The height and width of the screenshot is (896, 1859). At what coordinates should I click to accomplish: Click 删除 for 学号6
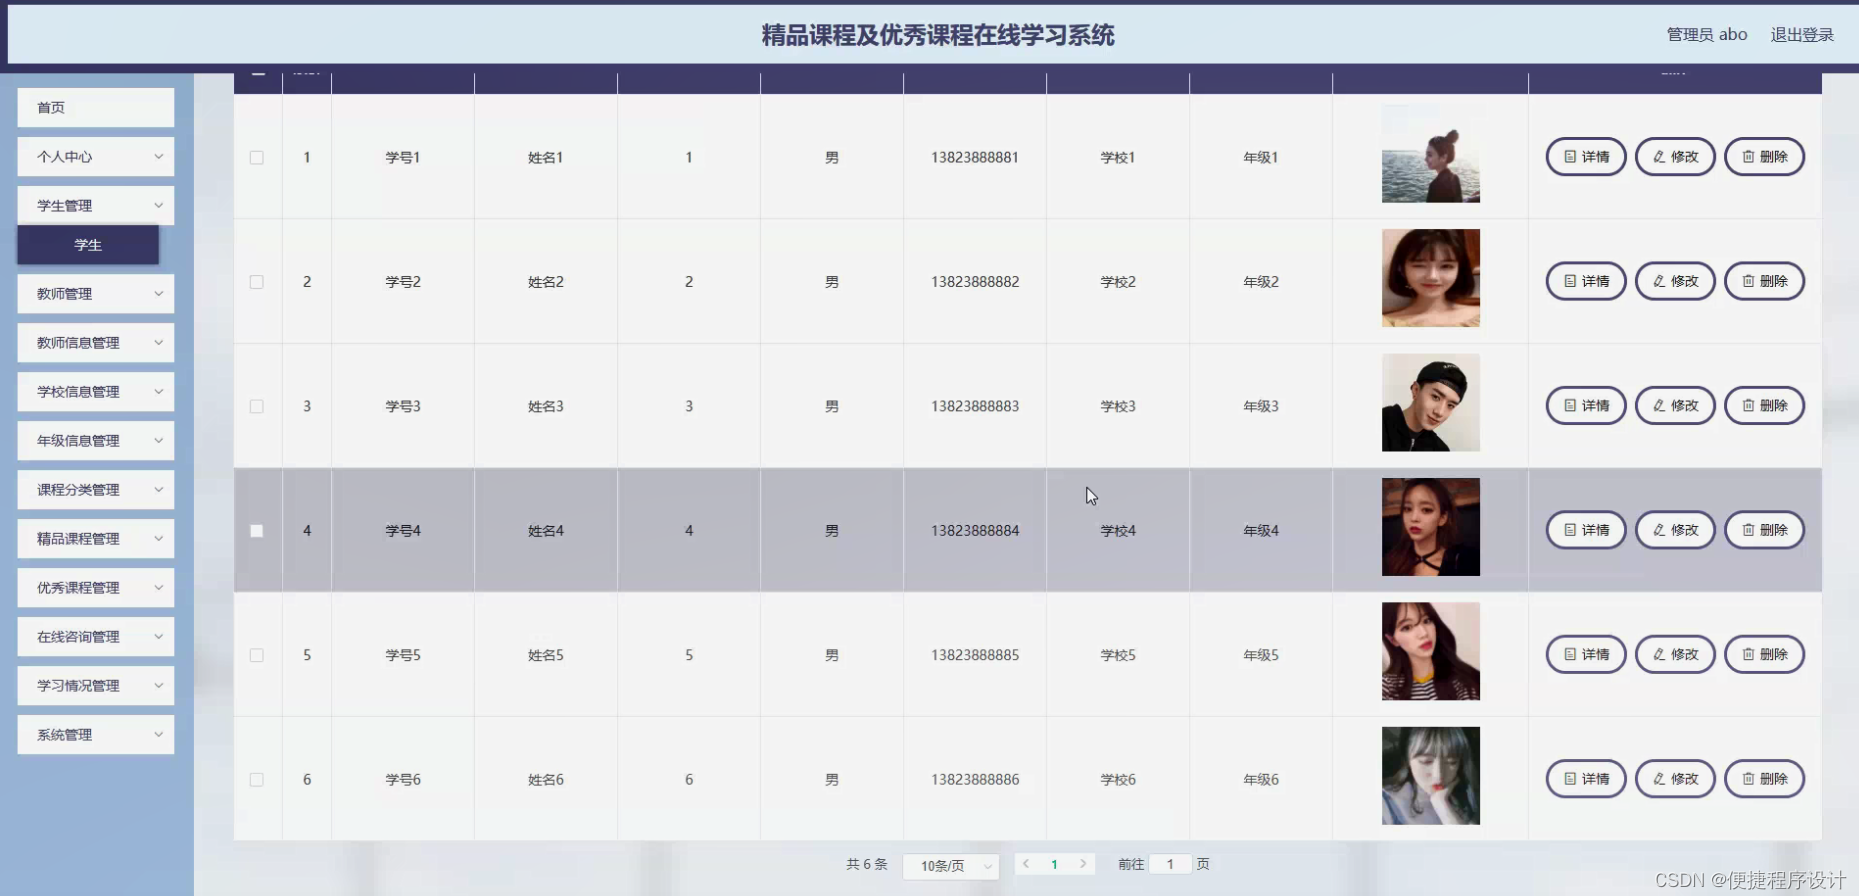1765,779
